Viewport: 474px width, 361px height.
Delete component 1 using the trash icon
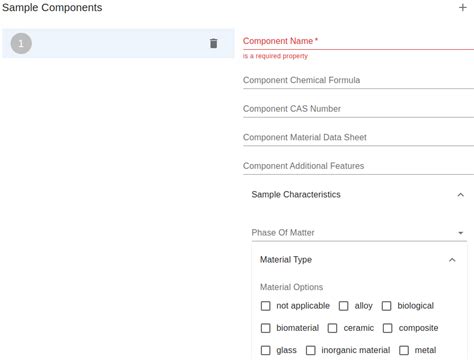213,43
